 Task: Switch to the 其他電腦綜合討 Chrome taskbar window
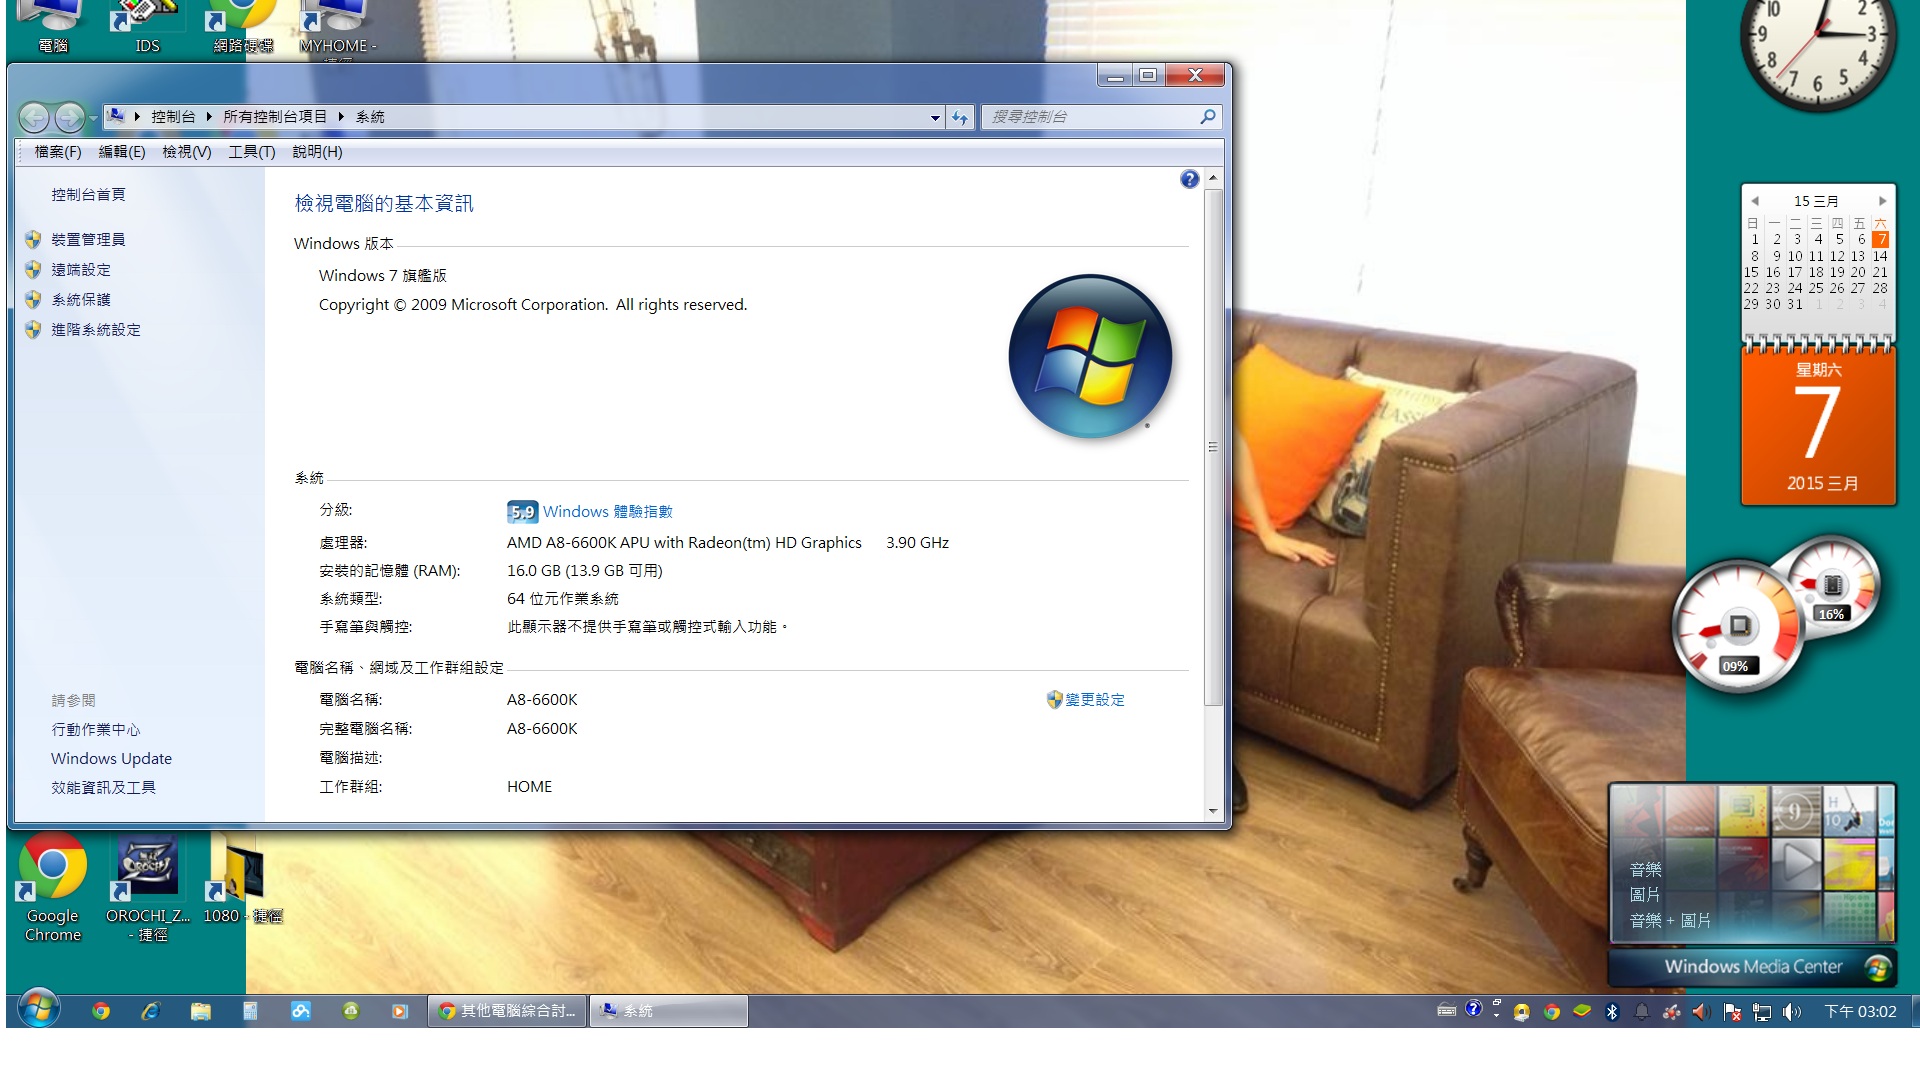pos(508,1011)
